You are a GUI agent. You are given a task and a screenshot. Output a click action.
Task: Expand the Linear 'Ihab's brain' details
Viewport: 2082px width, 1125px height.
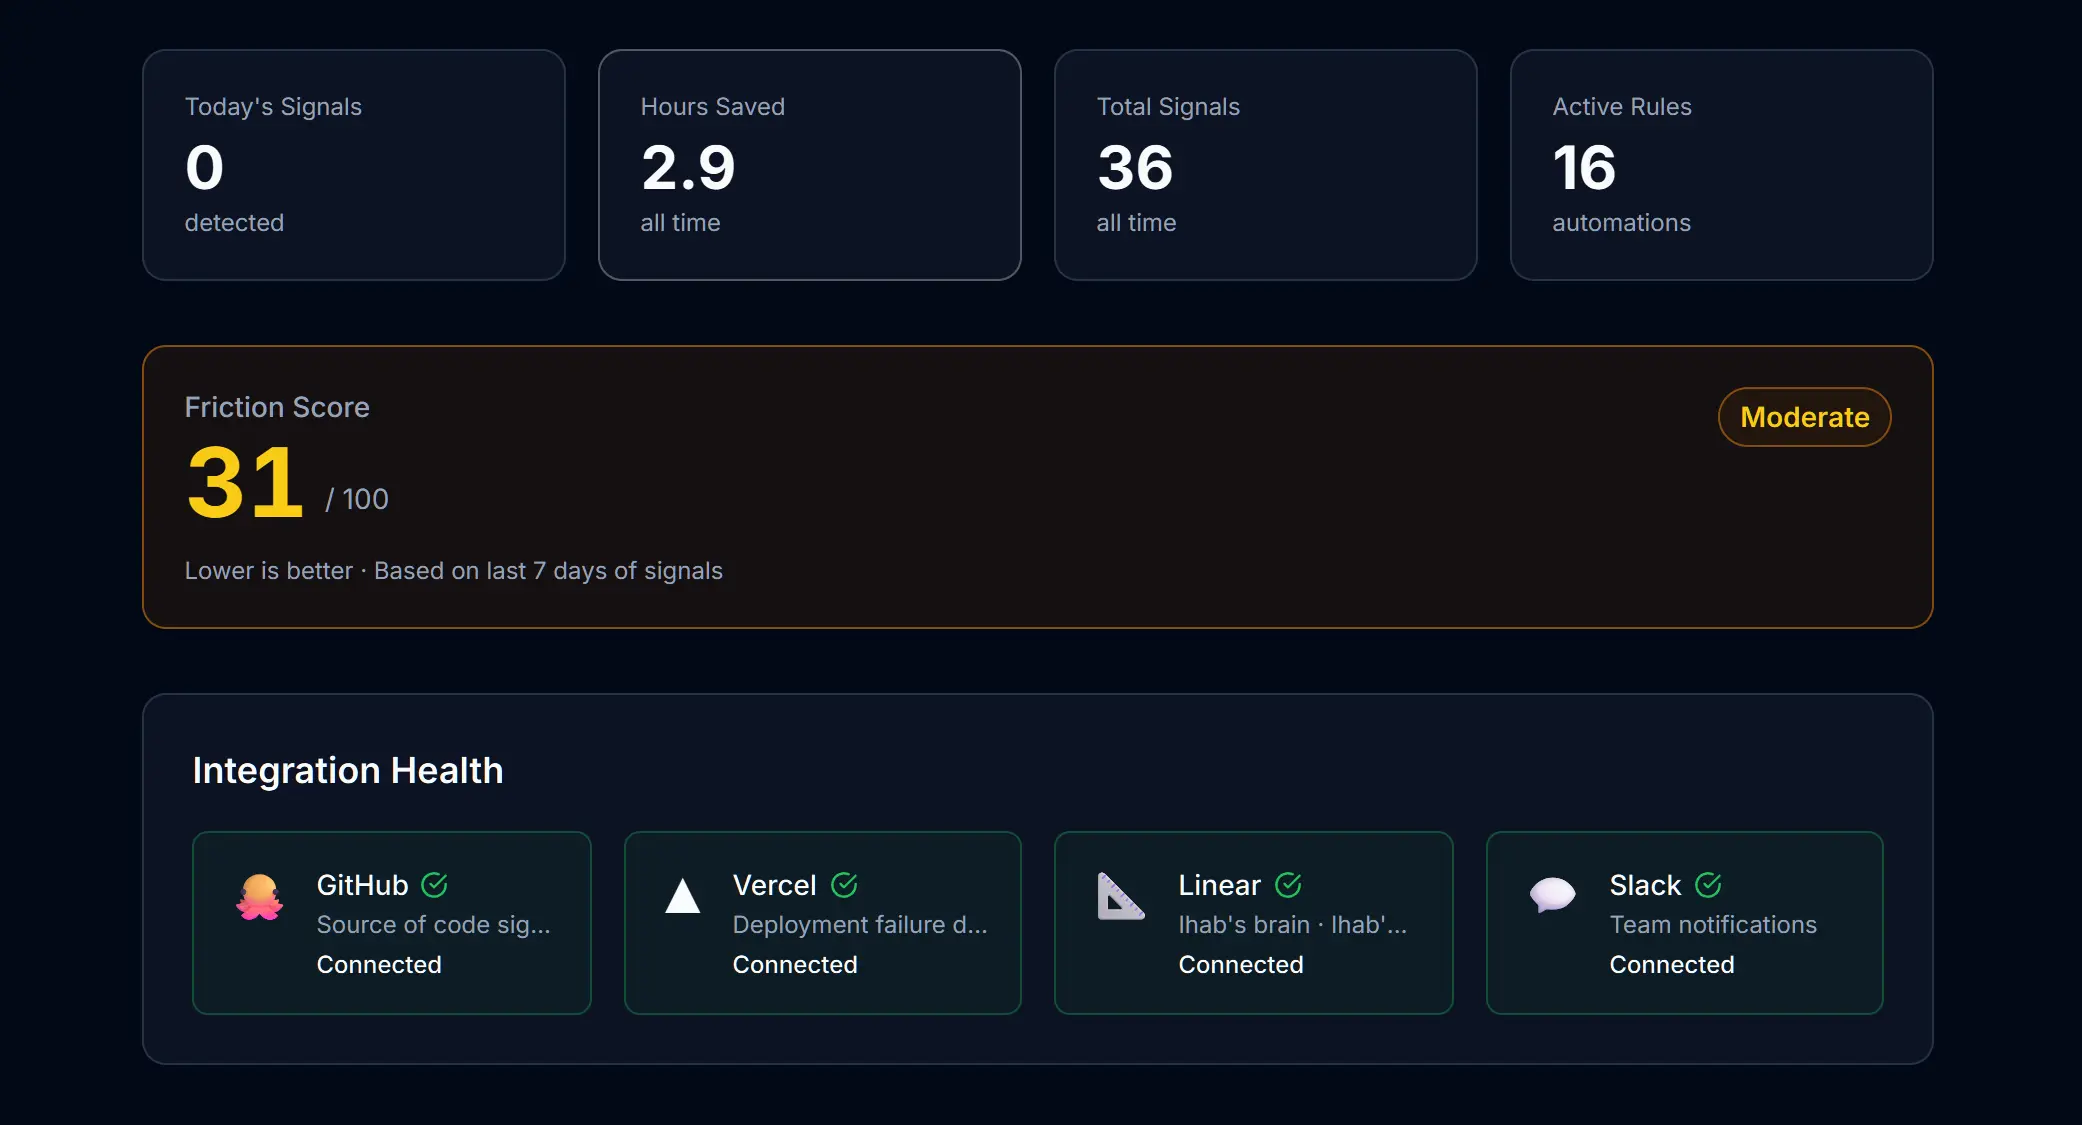tap(1293, 925)
